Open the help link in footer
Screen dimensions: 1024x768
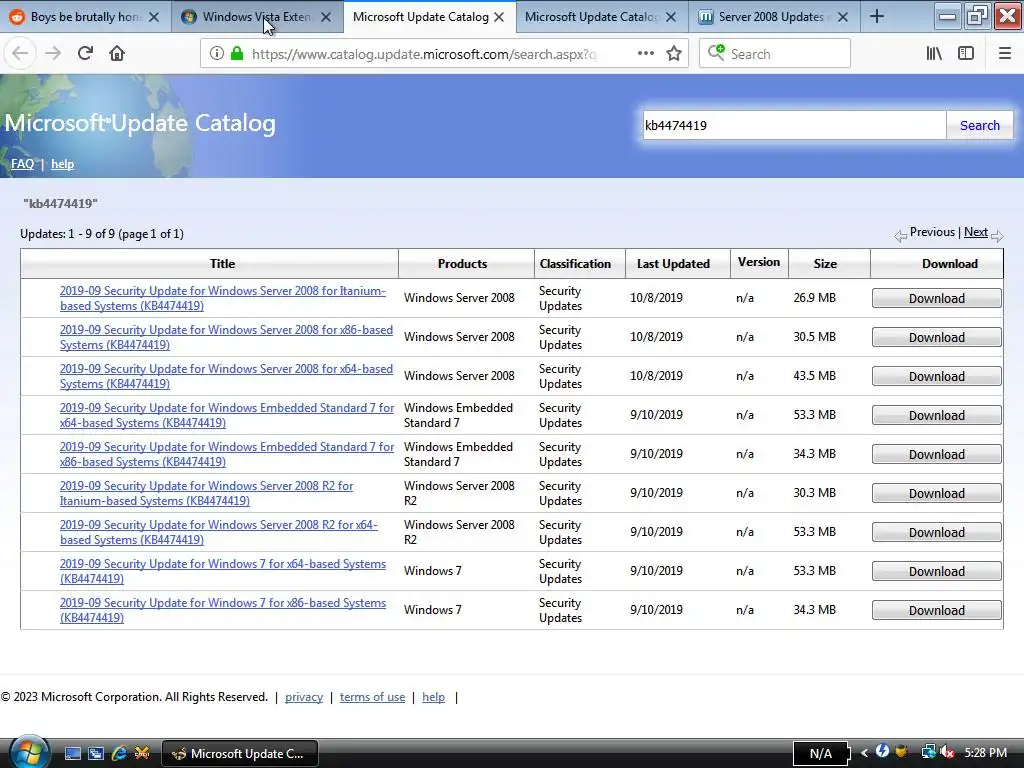pos(434,697)
